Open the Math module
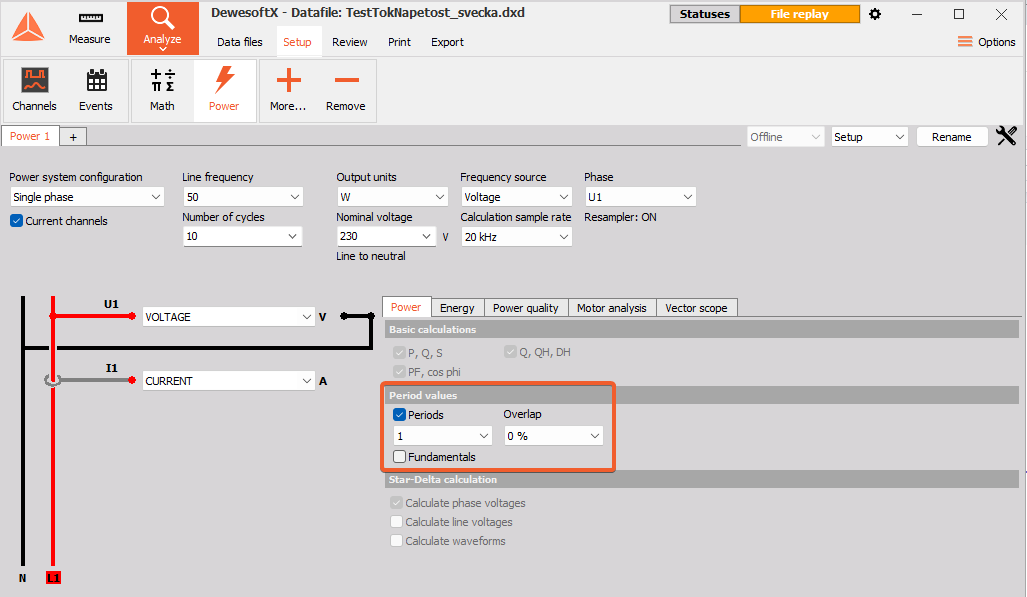This screenshot has width=1027, height=597. coord(162,90)
